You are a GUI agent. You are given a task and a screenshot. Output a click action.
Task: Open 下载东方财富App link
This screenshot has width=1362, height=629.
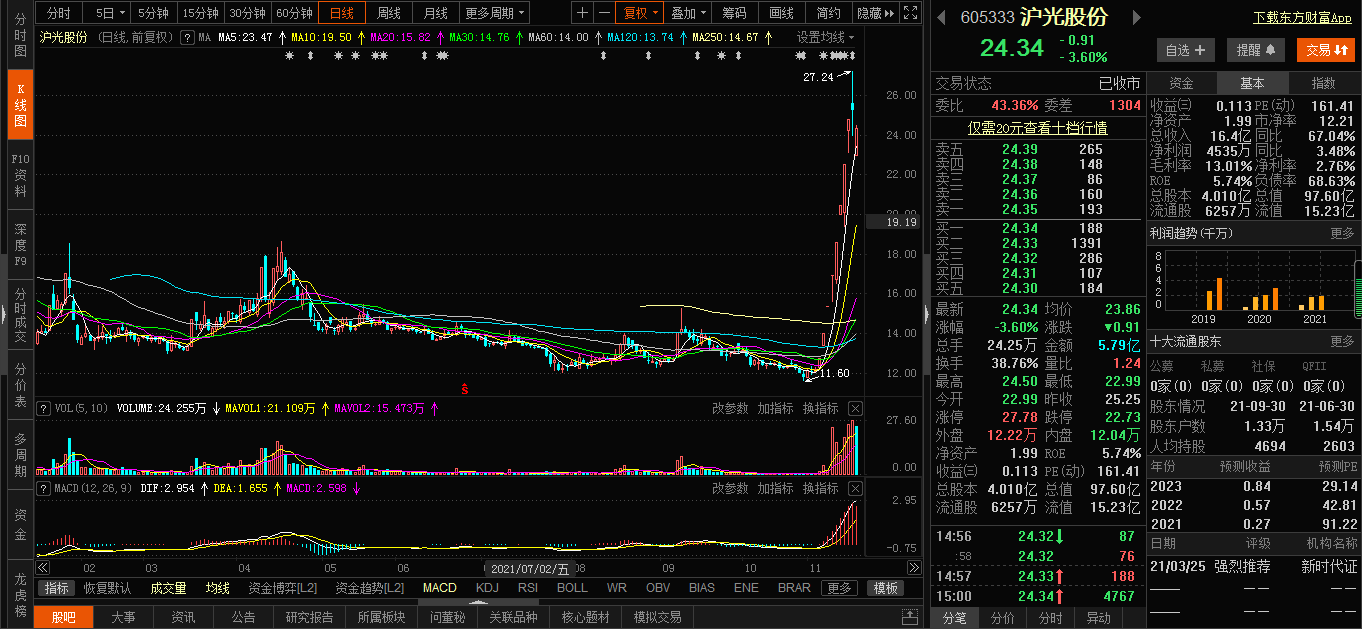(1302, 17)
